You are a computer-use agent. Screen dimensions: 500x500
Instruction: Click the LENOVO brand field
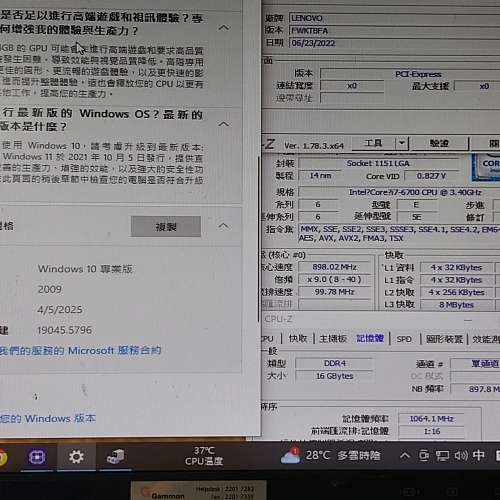pos(394,18)
